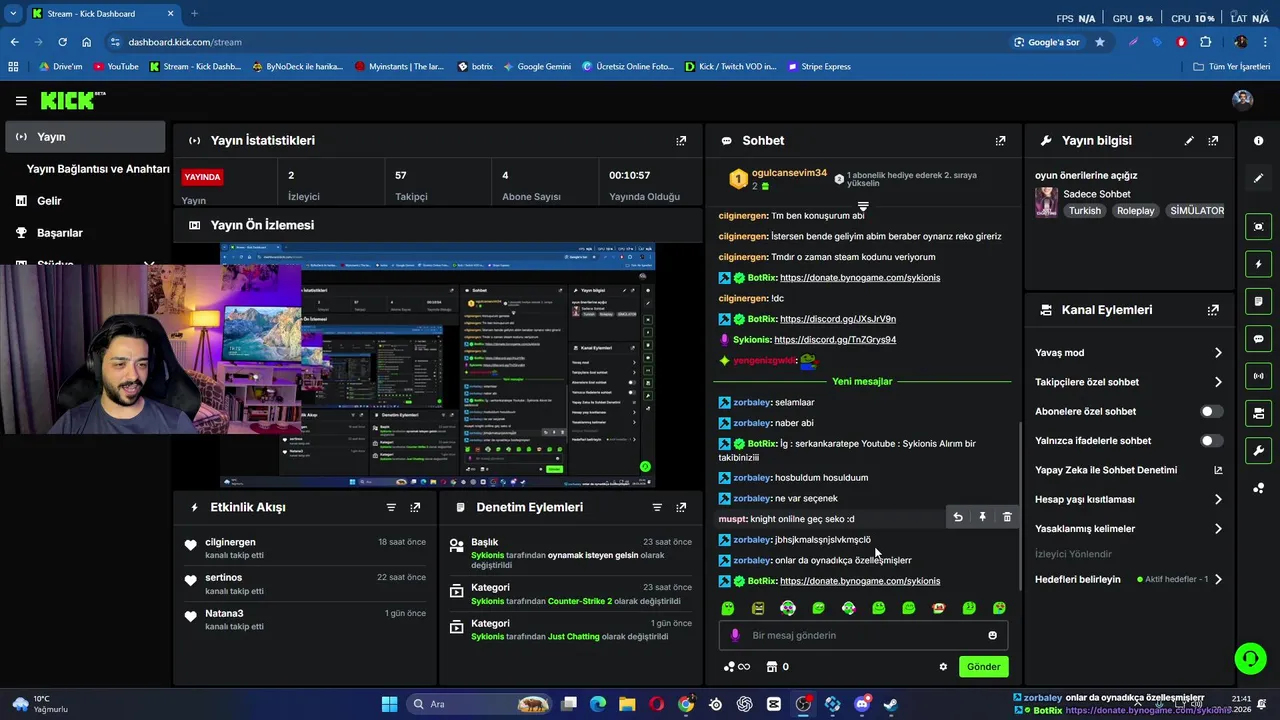Toggle the moderation actions note icon in sidebar
The height and width of the screenshot is (720, 1280).
point(1258,301)
